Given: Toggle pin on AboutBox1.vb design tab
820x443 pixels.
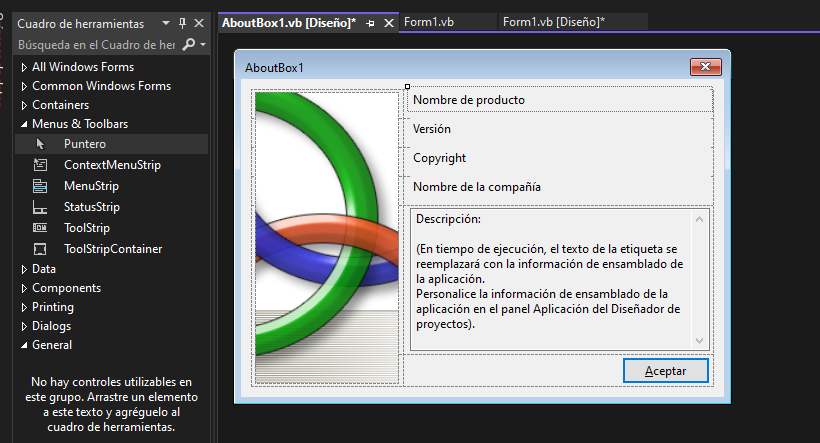Looking at the screenshot, I should (370, 22).
